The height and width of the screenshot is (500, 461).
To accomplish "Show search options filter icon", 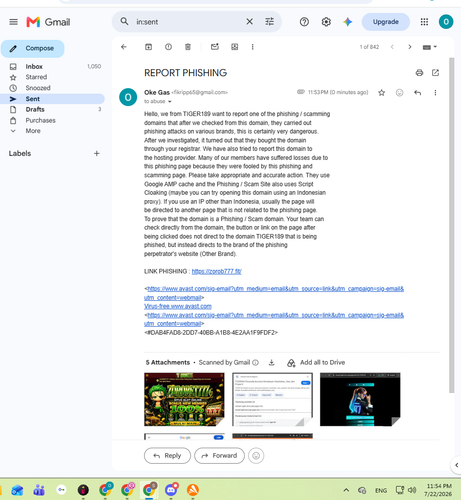I will (269, 22).
